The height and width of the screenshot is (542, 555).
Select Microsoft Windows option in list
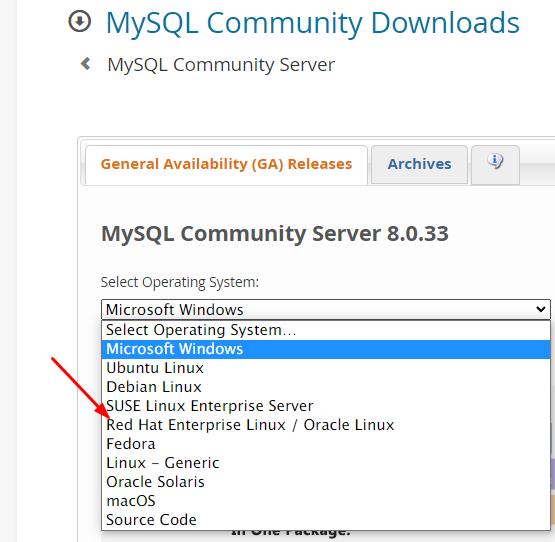[x=326, y=349]
